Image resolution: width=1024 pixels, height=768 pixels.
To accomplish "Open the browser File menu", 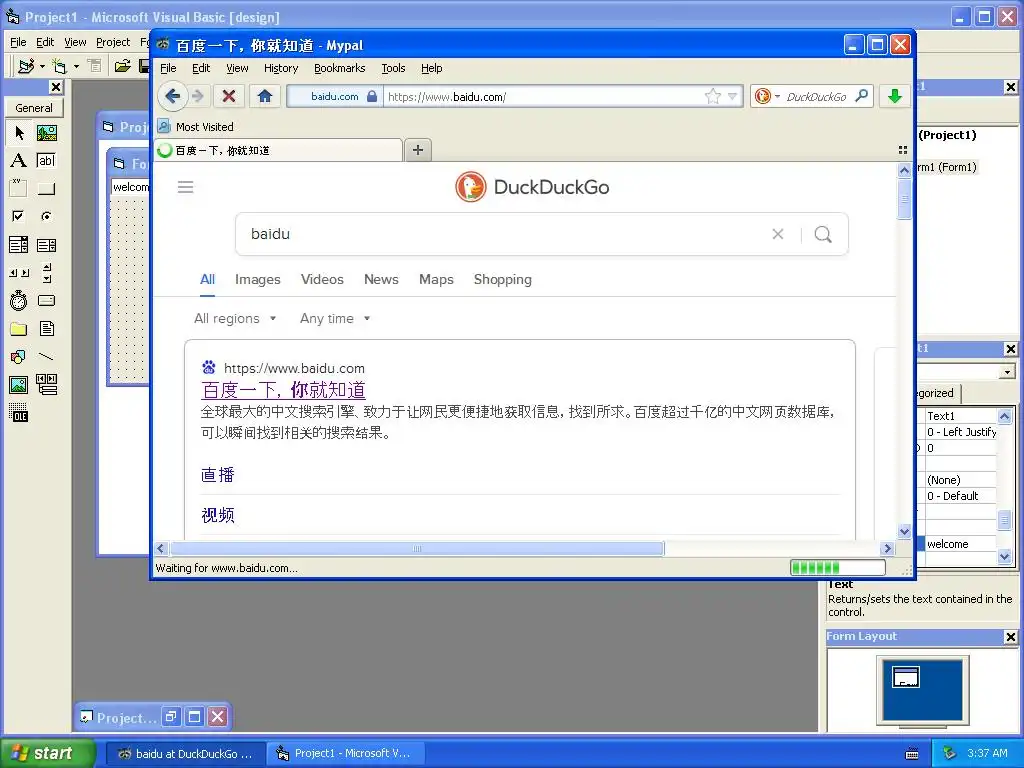I will coord(168,68).
